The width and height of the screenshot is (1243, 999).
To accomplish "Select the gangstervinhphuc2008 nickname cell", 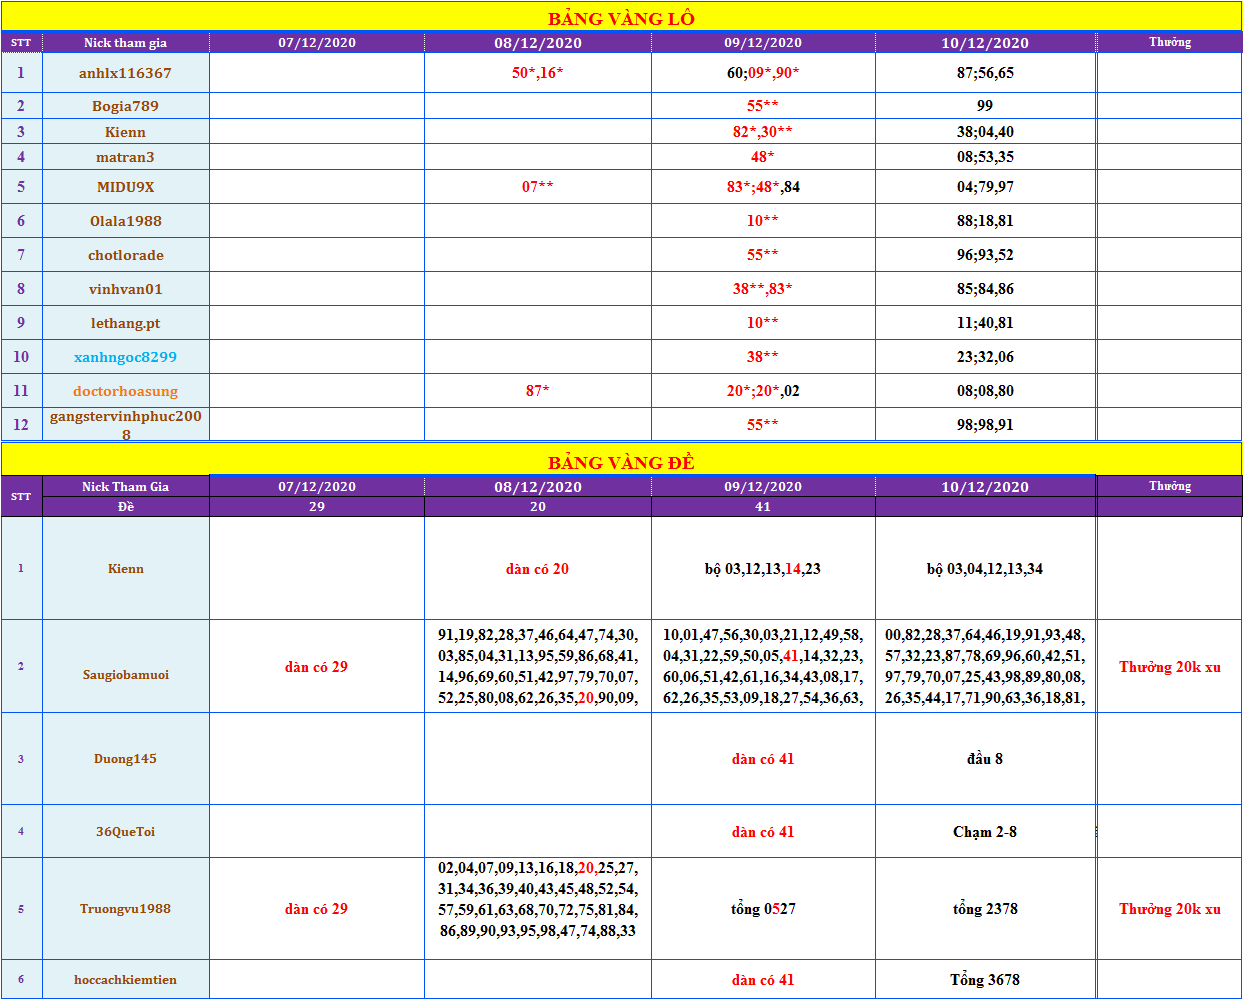I will (126, 425).
